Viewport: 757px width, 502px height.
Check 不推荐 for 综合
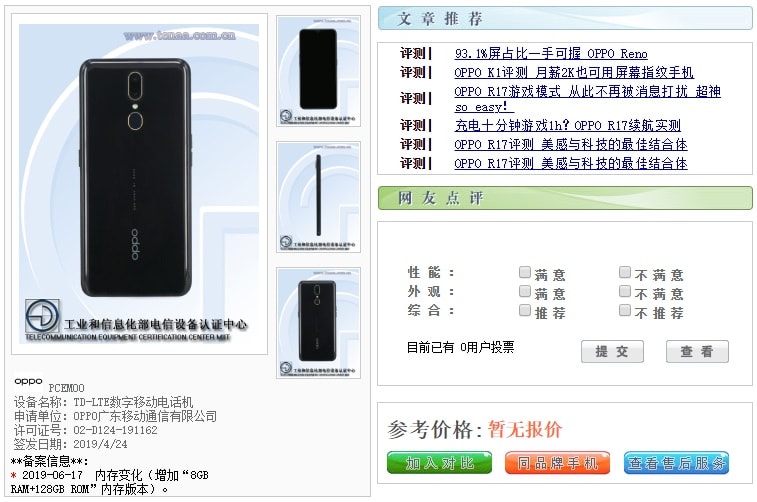625,310
